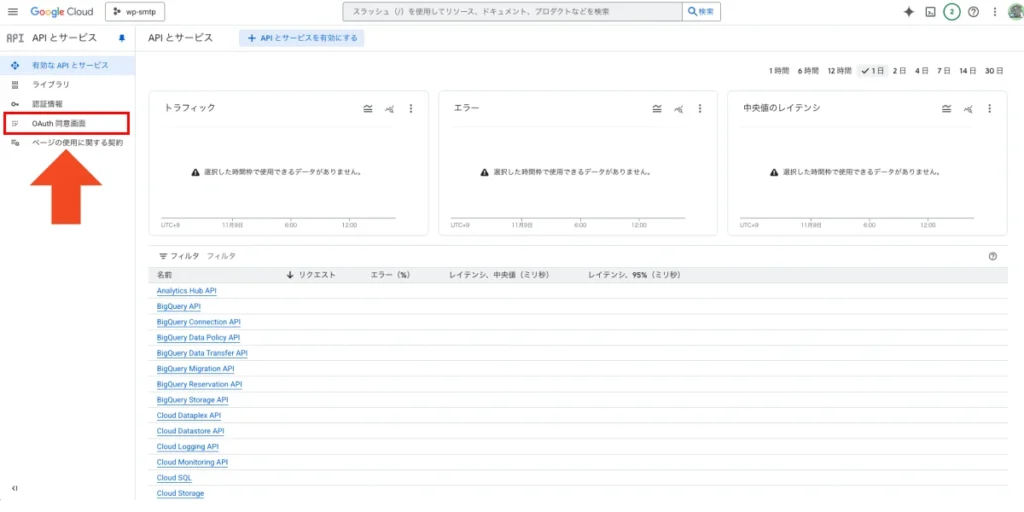Select the 30日 time range option
Image resolution: width=1024 pixels, height=512 pixels.
pyautogui.click(x=993, y=71)
